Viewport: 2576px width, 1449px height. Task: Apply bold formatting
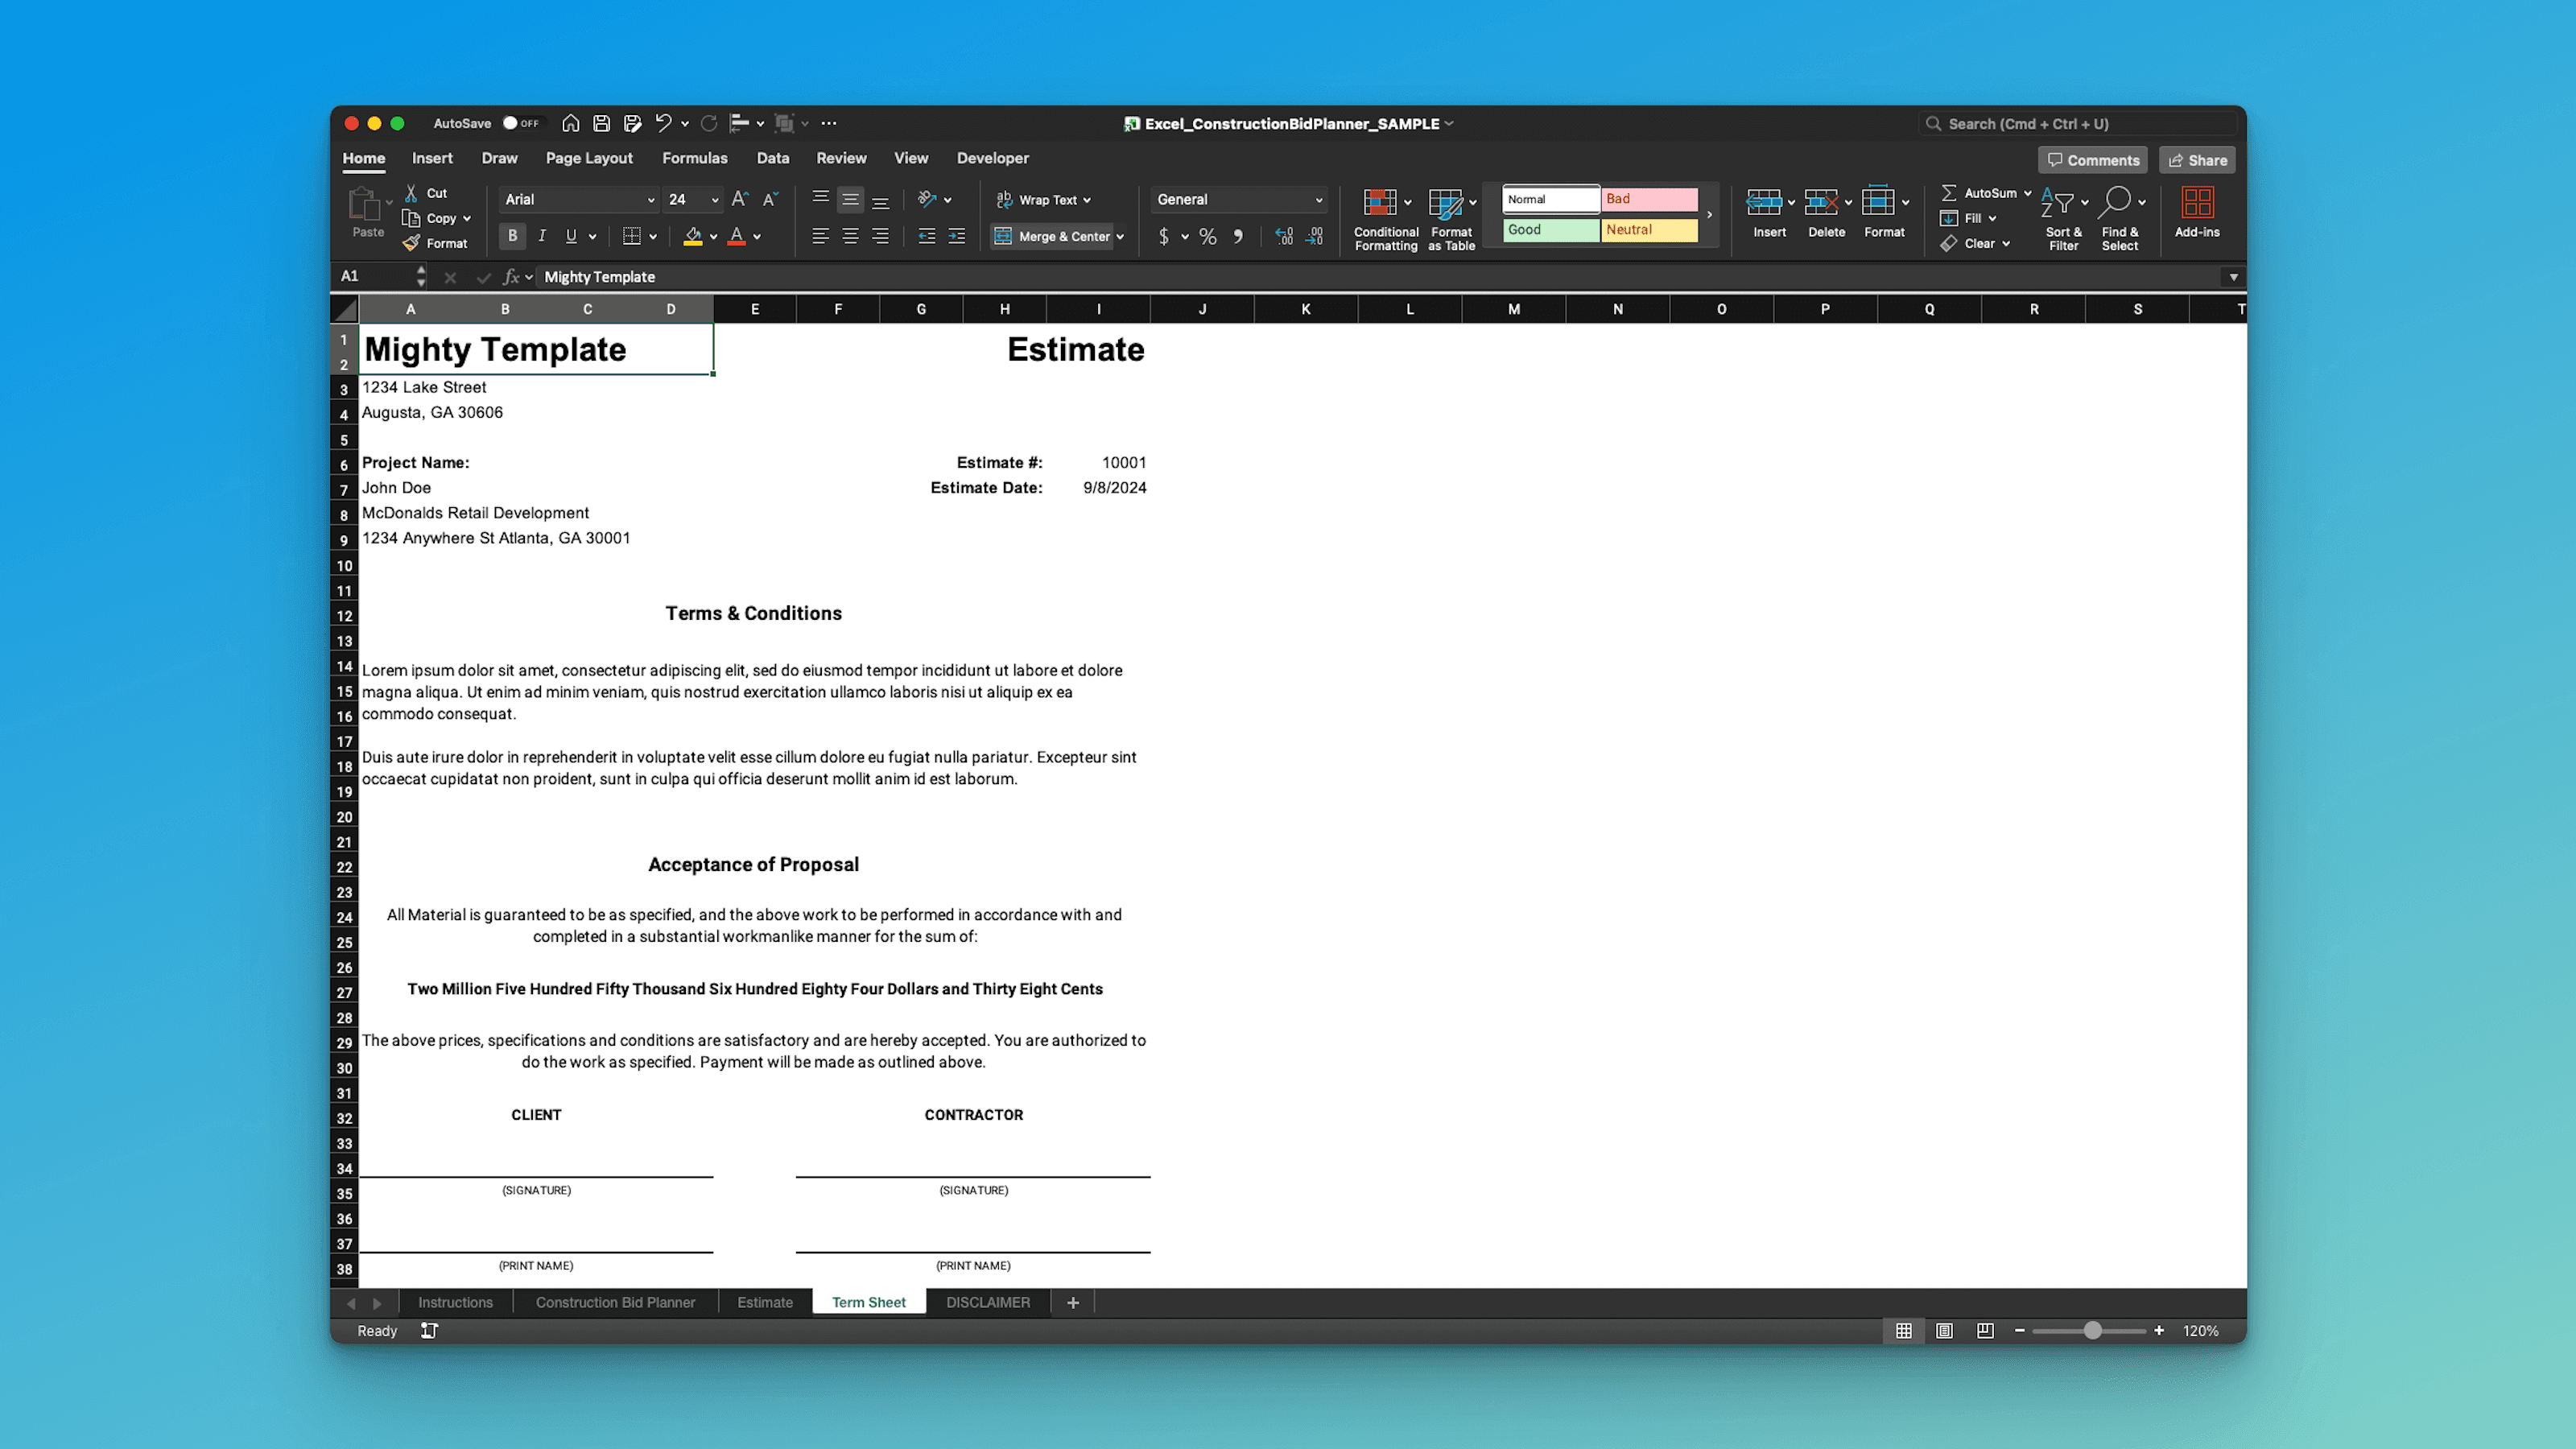512,236
